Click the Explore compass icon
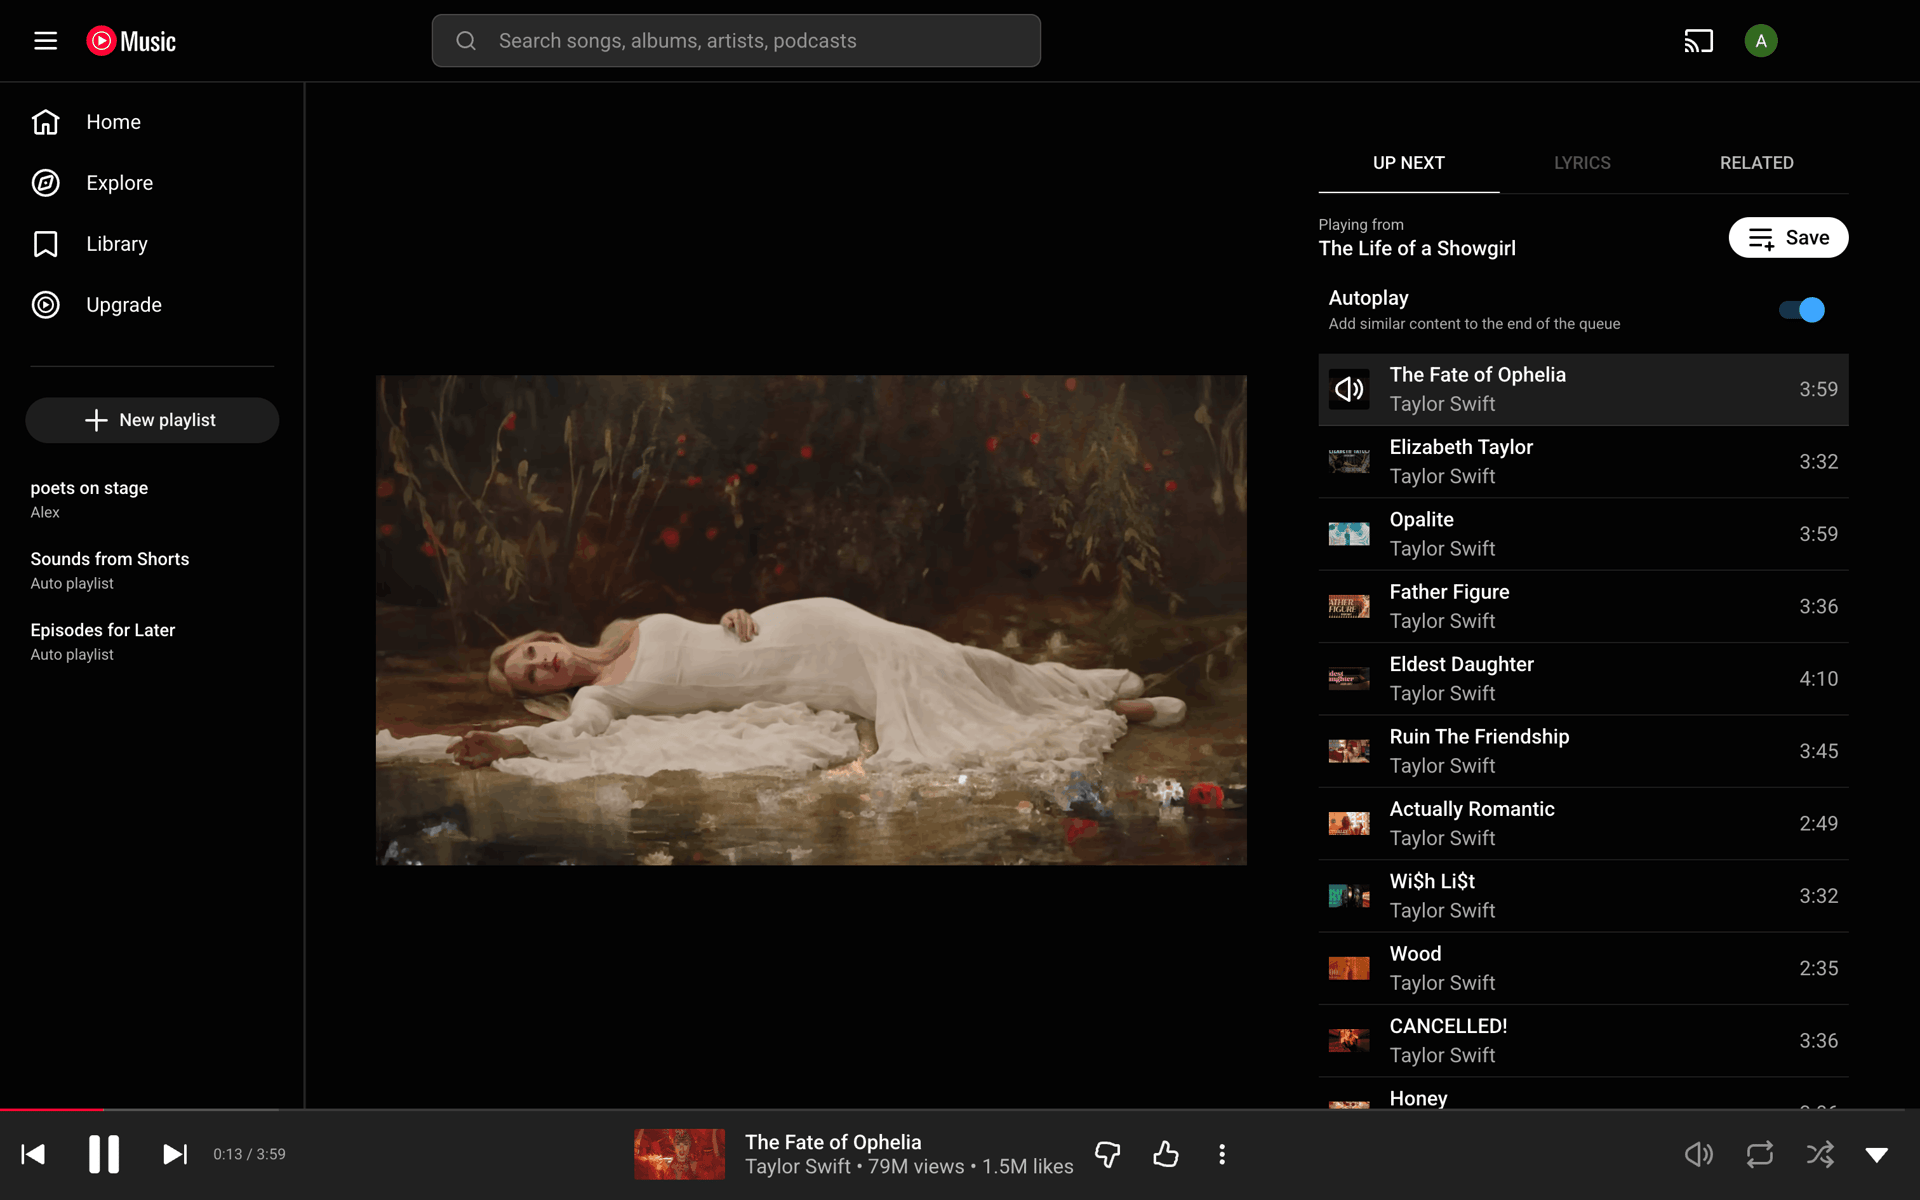Viewport: 1920px width, 1200px height. click(x=45, y=183)
